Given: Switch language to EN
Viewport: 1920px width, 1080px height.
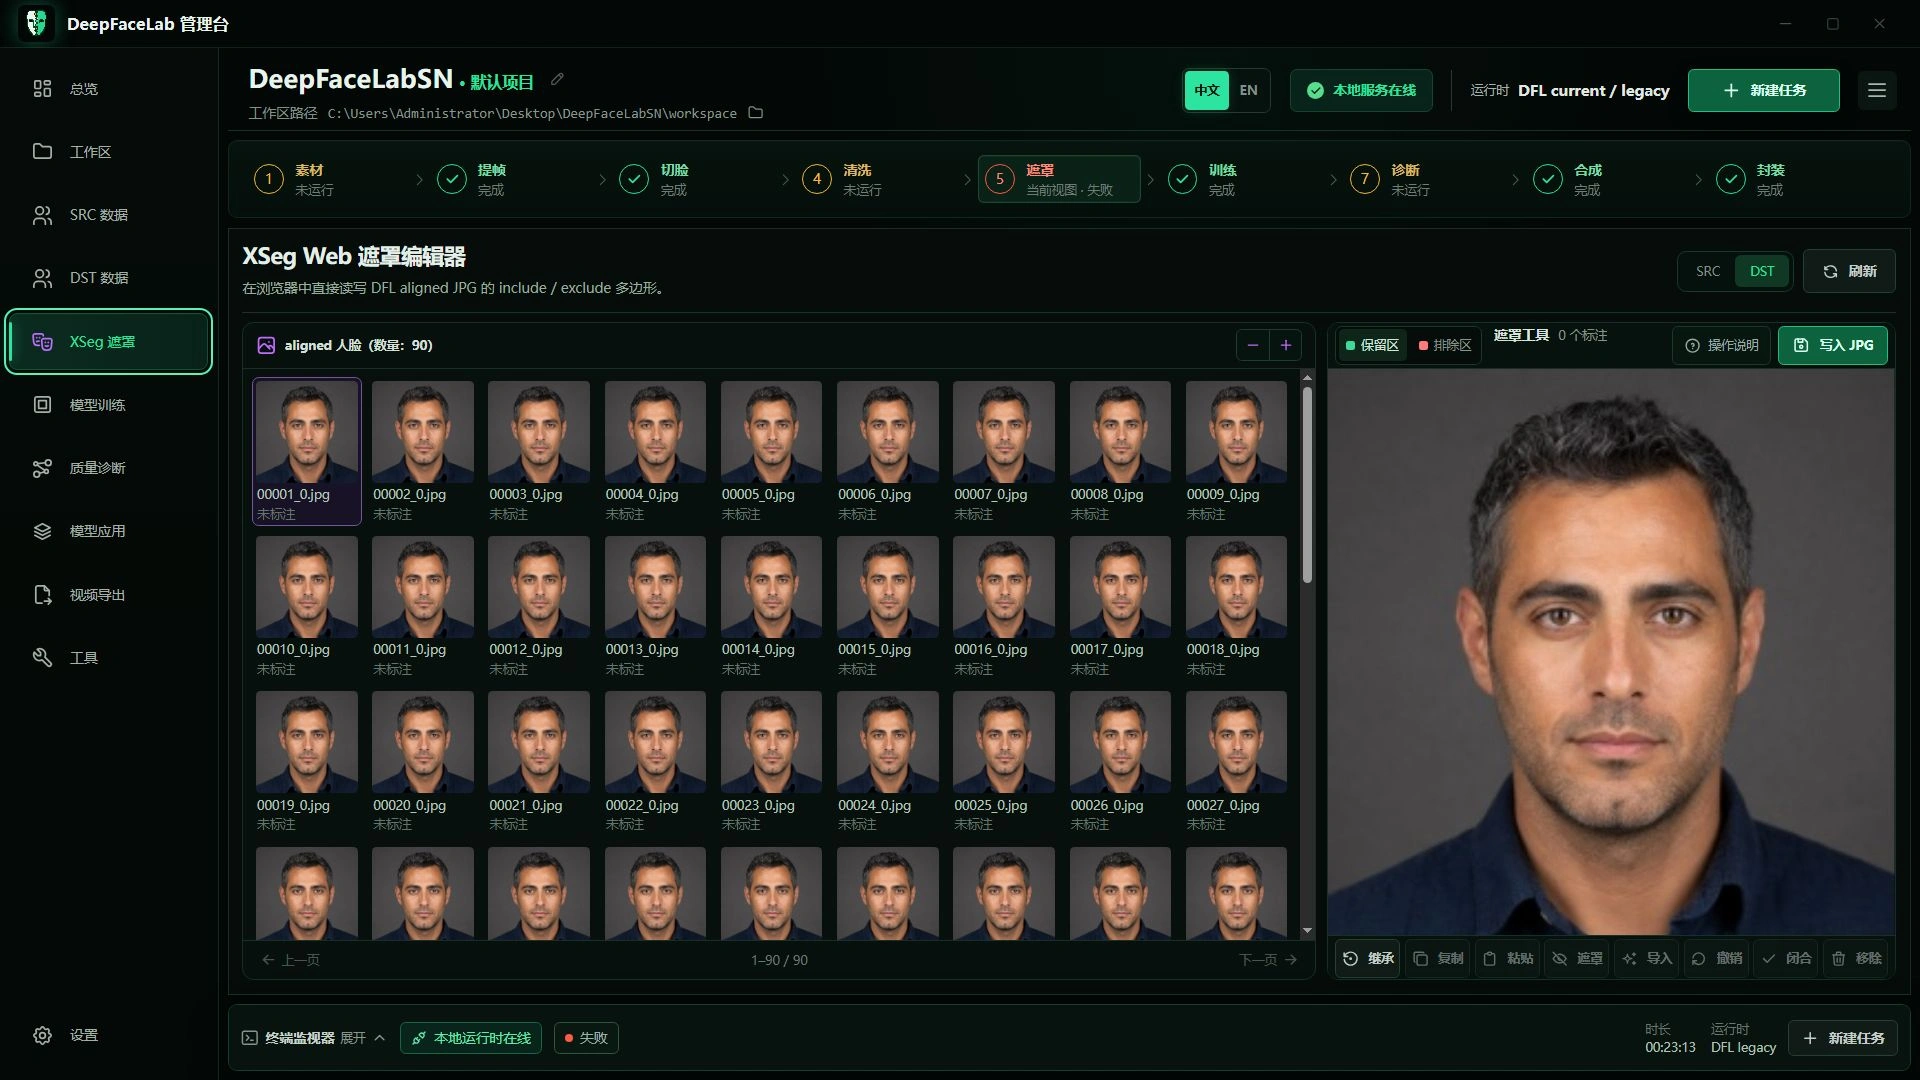Looking at the screenshot, I should pos(1249,90).
